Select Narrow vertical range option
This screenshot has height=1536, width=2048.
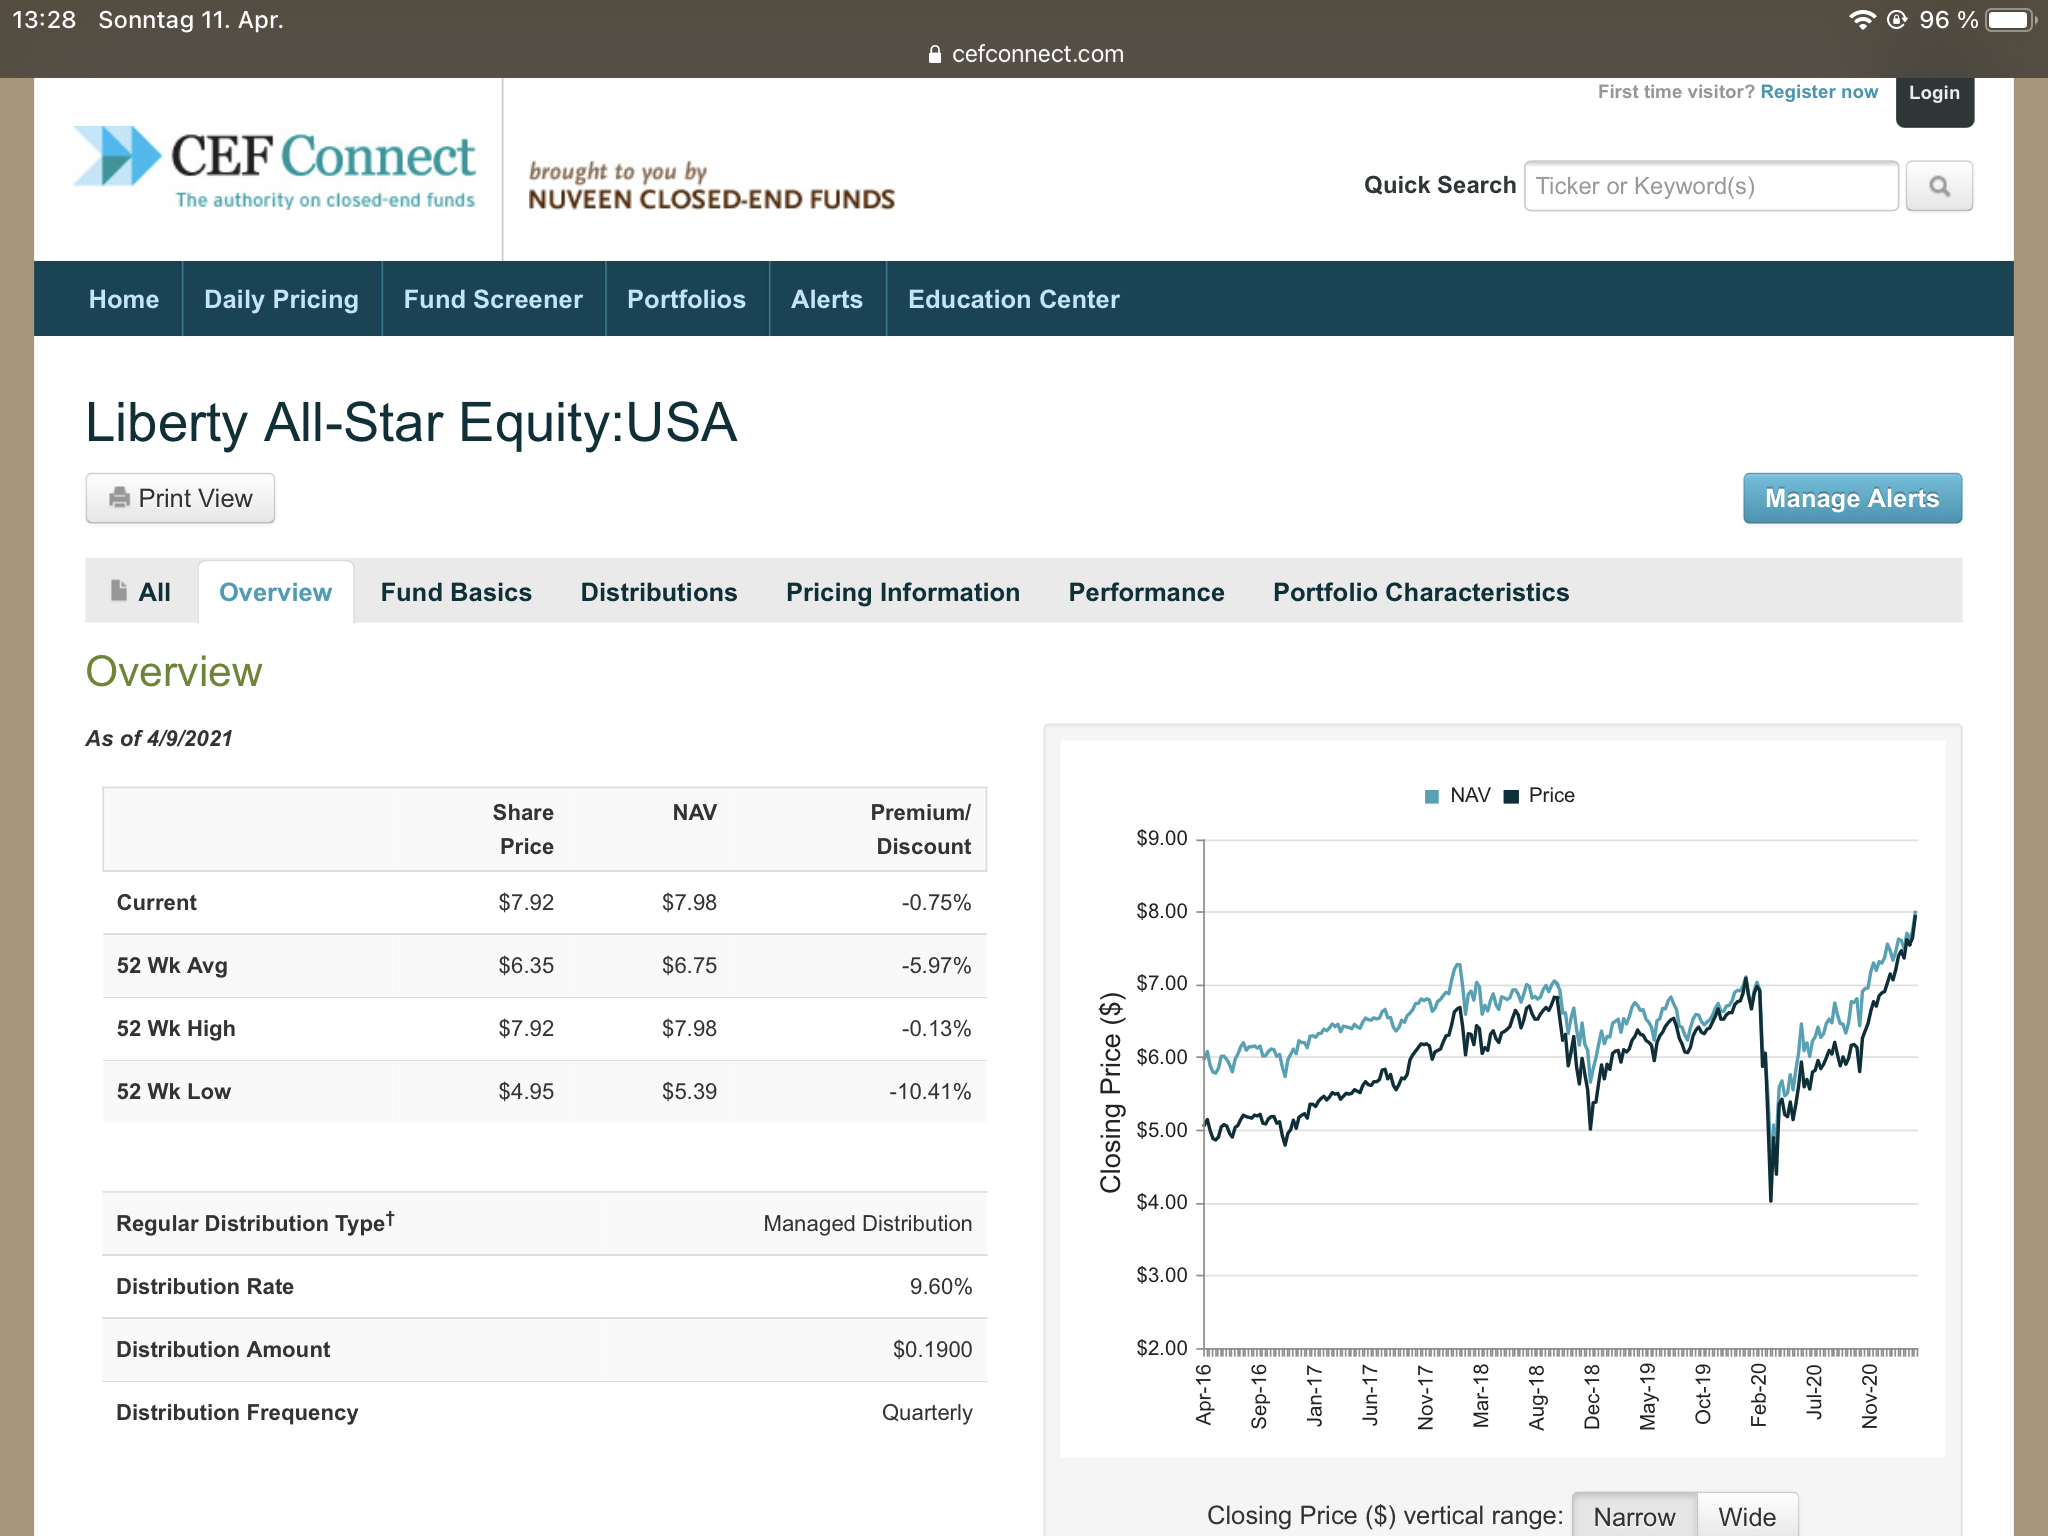1633,1516
